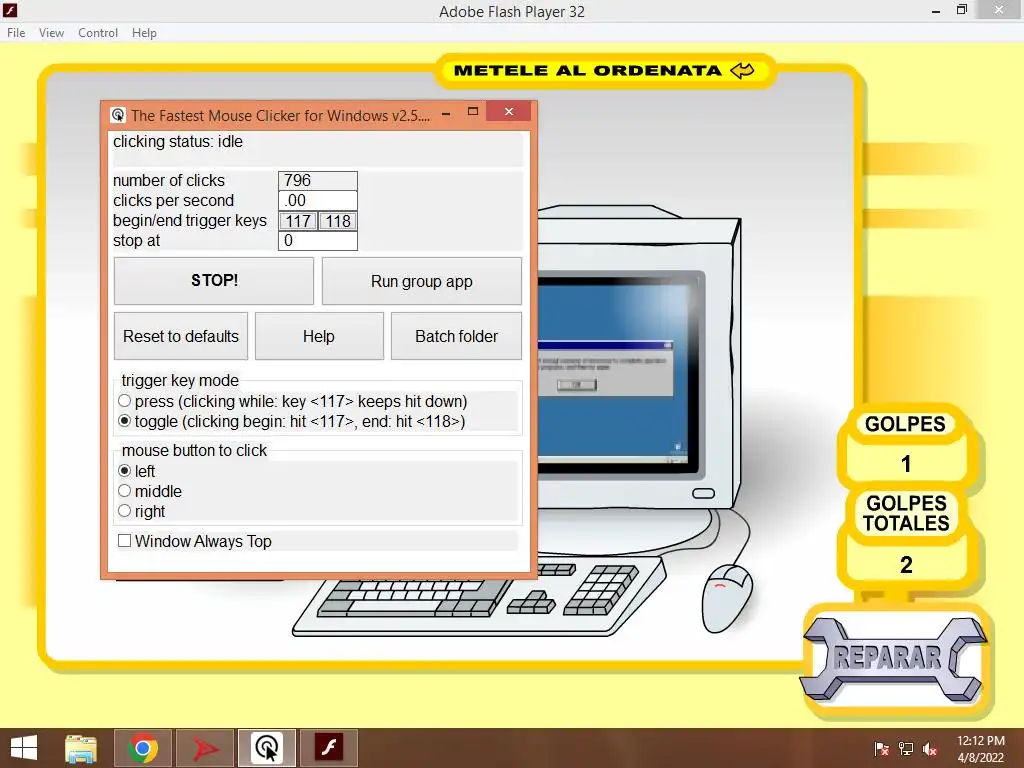Open the Help menu in Flash Player
This screenshot has height=768, width=1024.
144,33
